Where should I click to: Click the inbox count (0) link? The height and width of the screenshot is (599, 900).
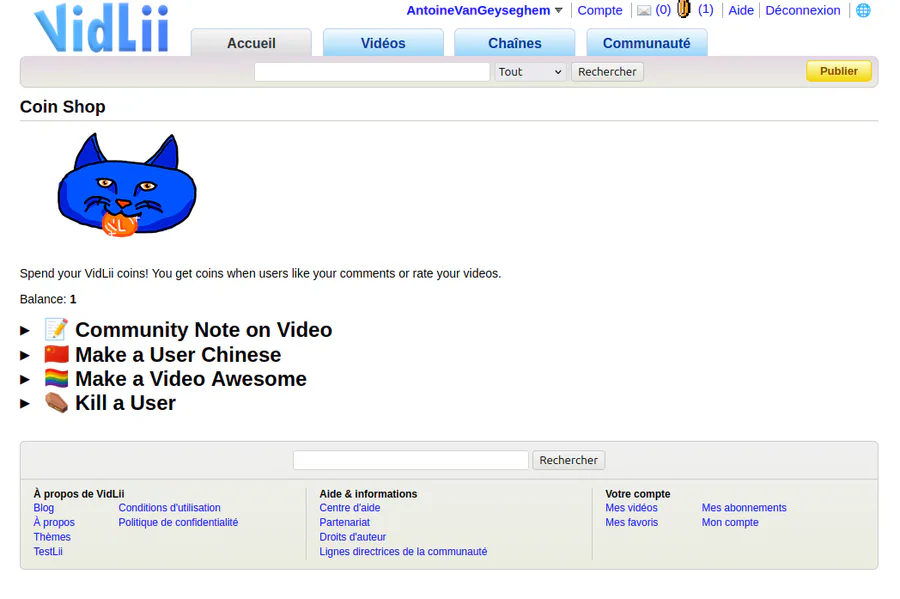click(663, 10)
